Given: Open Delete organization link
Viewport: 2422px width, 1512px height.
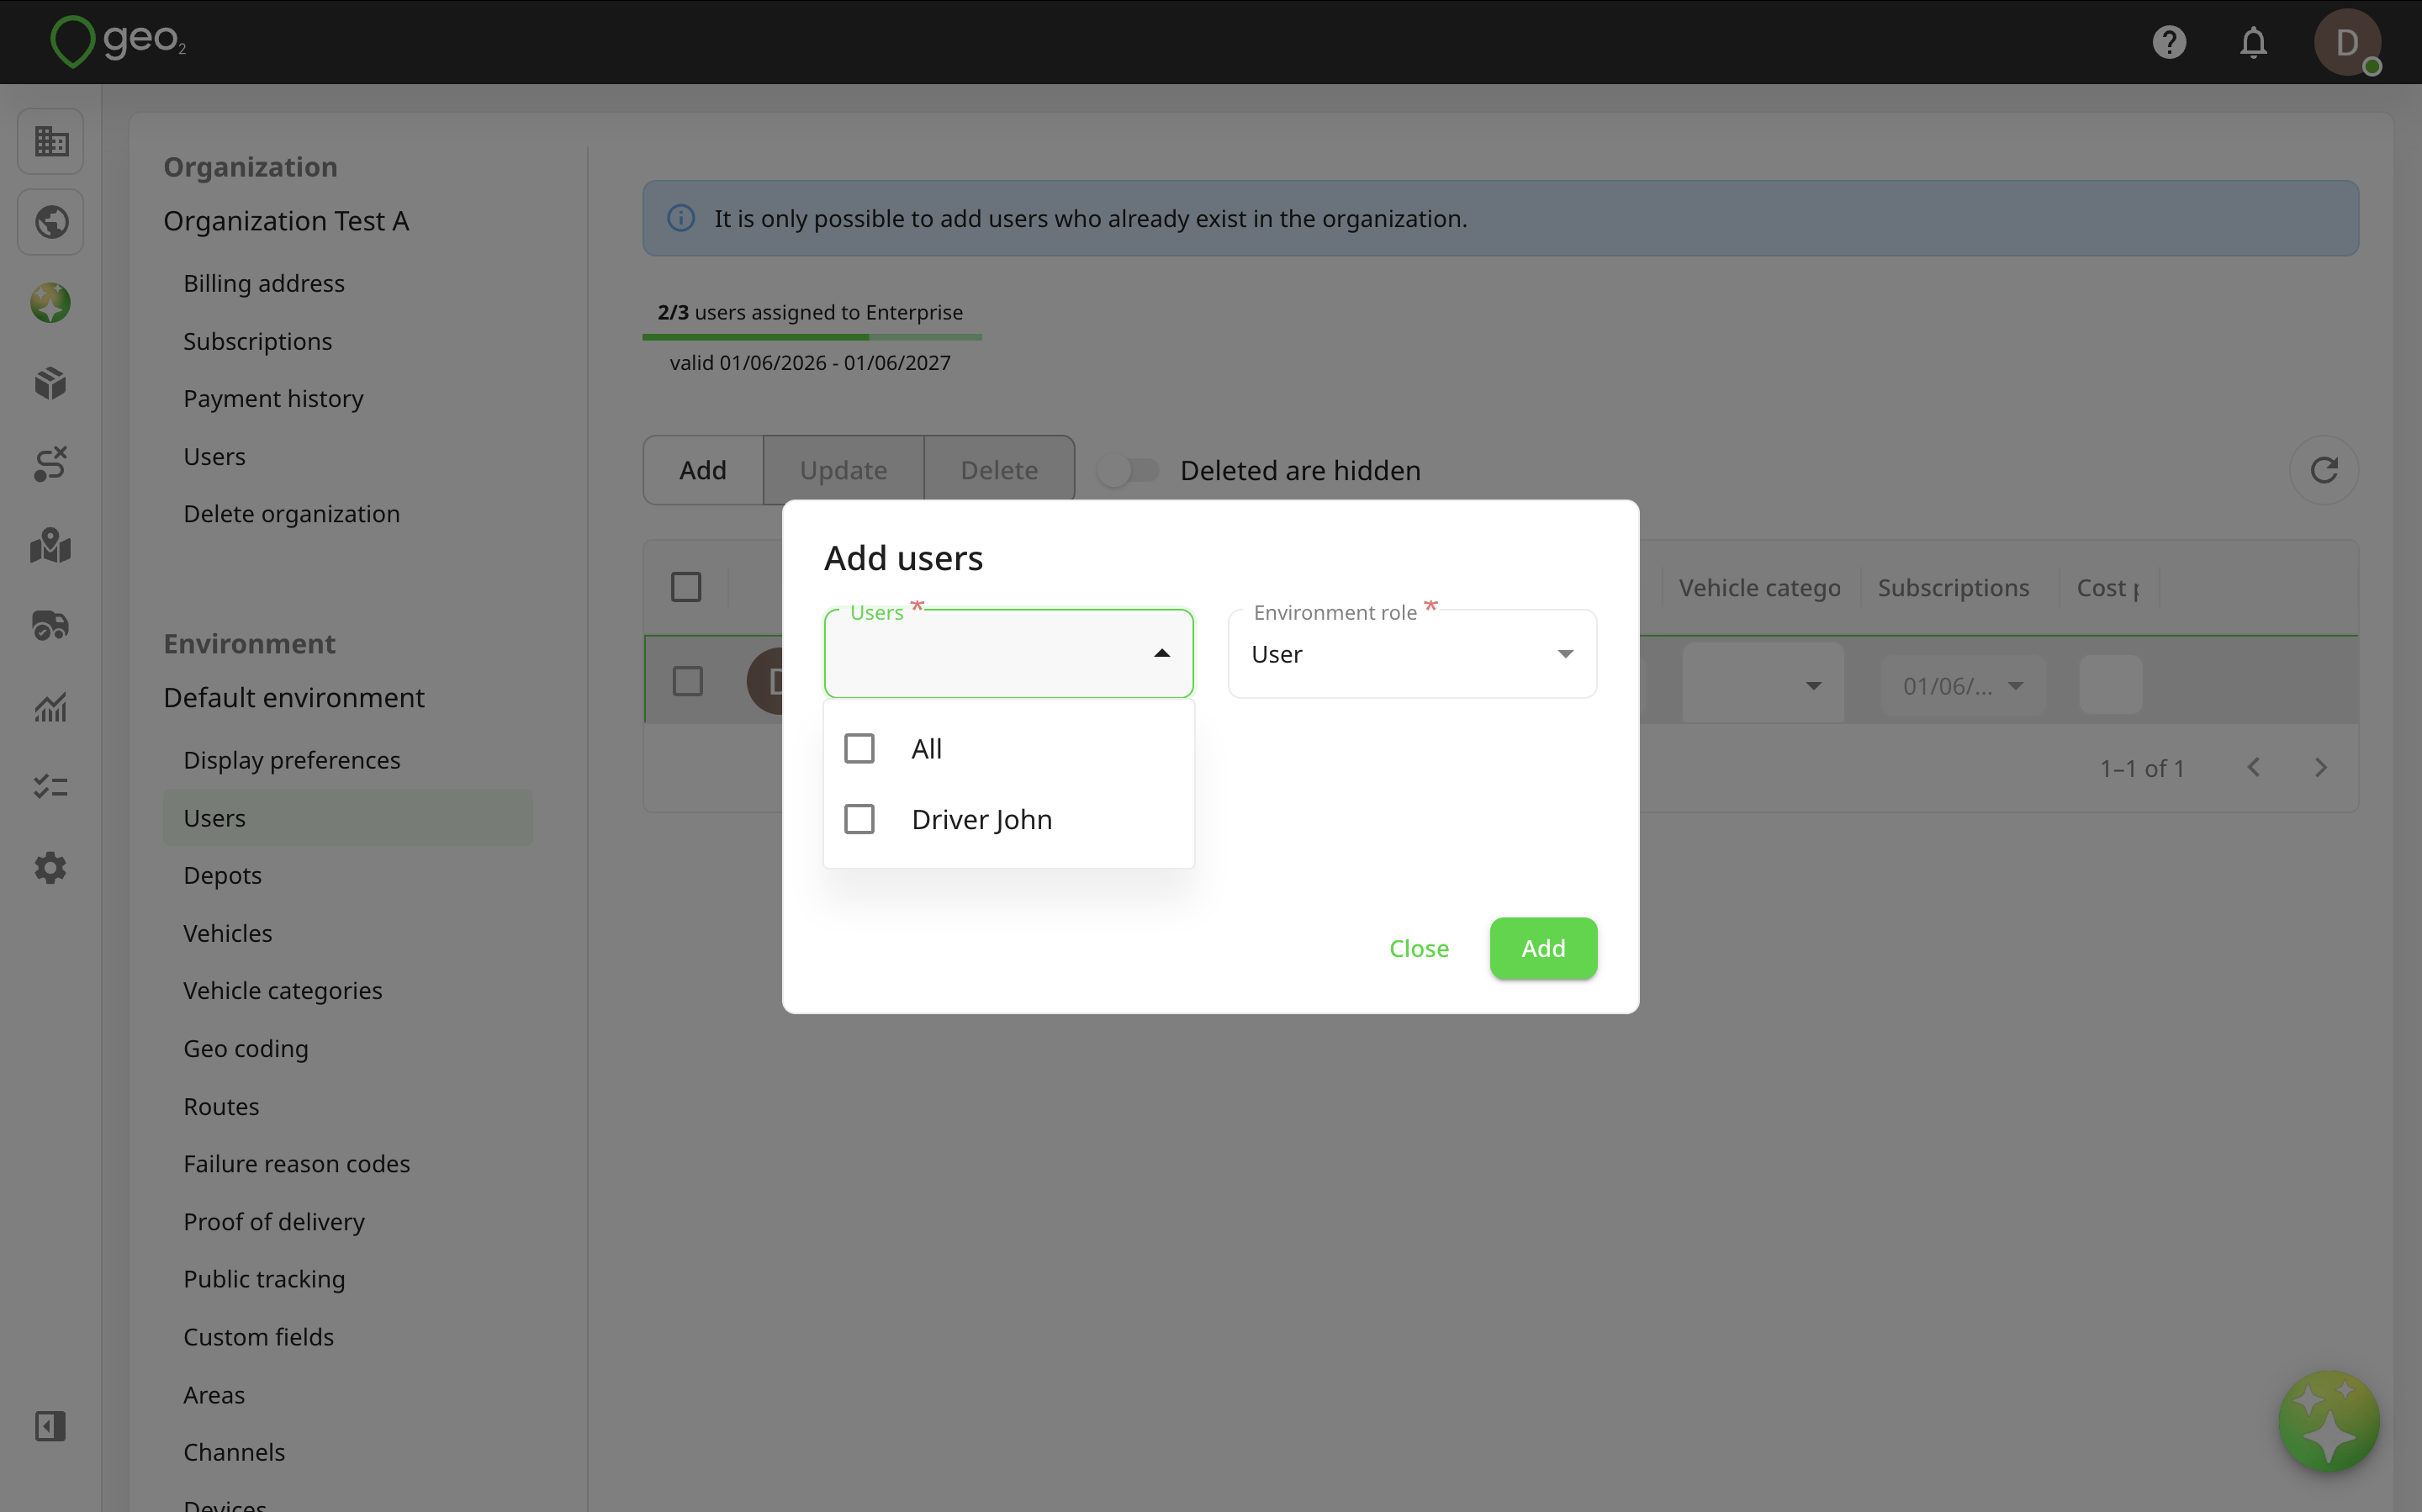Looking at the screenshot, I should 291,513.
